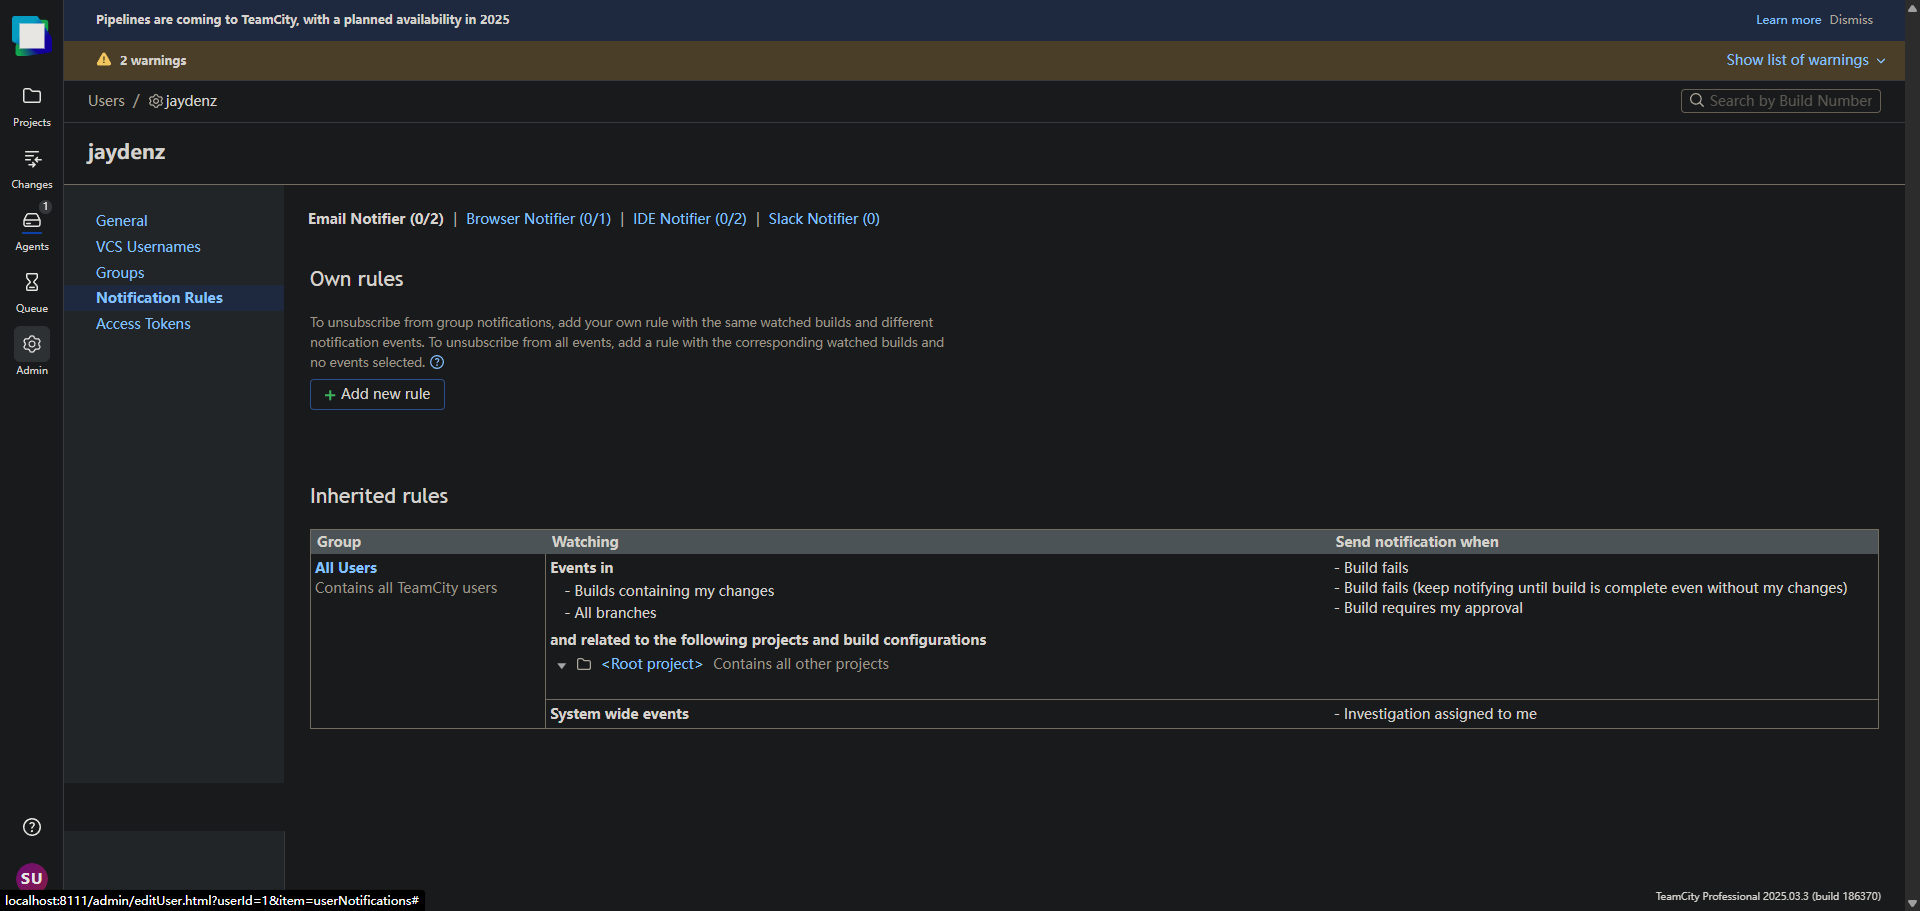Image resolution: width=1920 pixels, height=911 pixels.
Task: Open the Agents sidebar icon
Action: coord(32,220)
